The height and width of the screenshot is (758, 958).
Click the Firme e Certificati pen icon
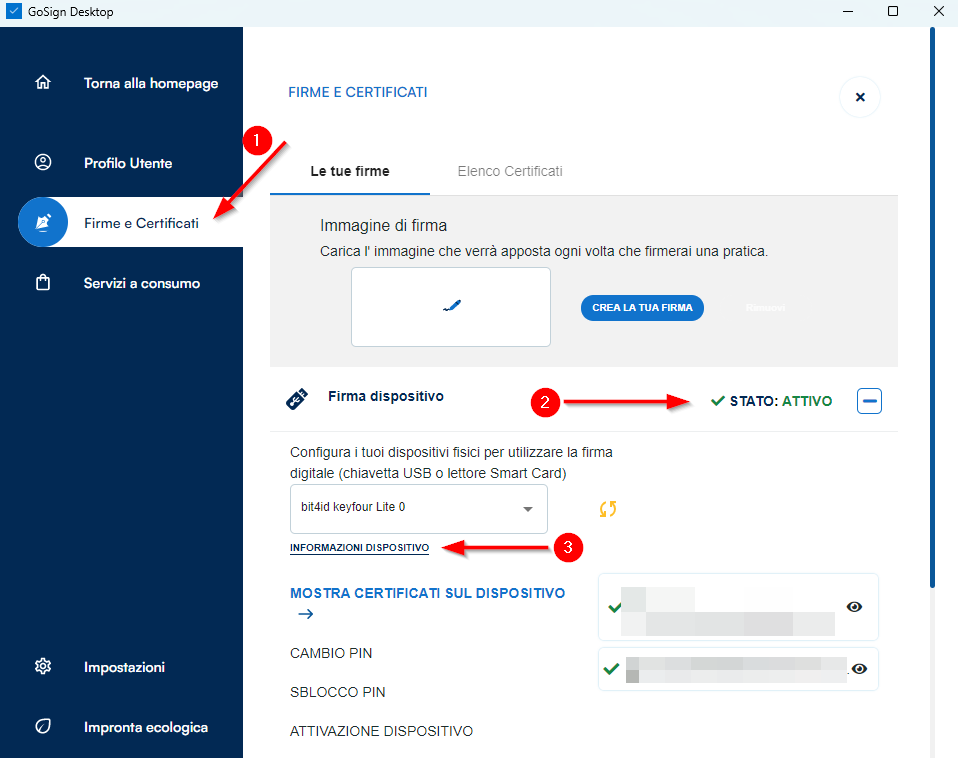click(x=43, y=222)
